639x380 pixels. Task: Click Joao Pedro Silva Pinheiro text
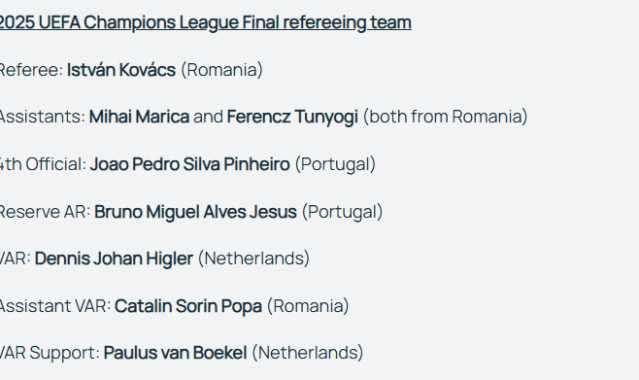190,164
